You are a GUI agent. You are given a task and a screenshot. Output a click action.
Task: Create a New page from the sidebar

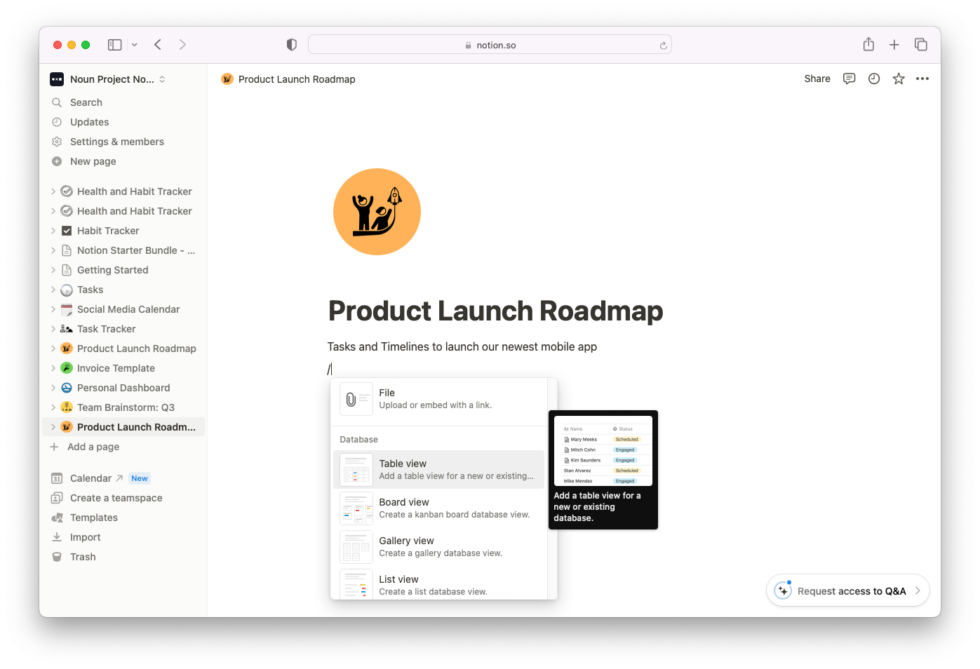(x=90, y=161)
